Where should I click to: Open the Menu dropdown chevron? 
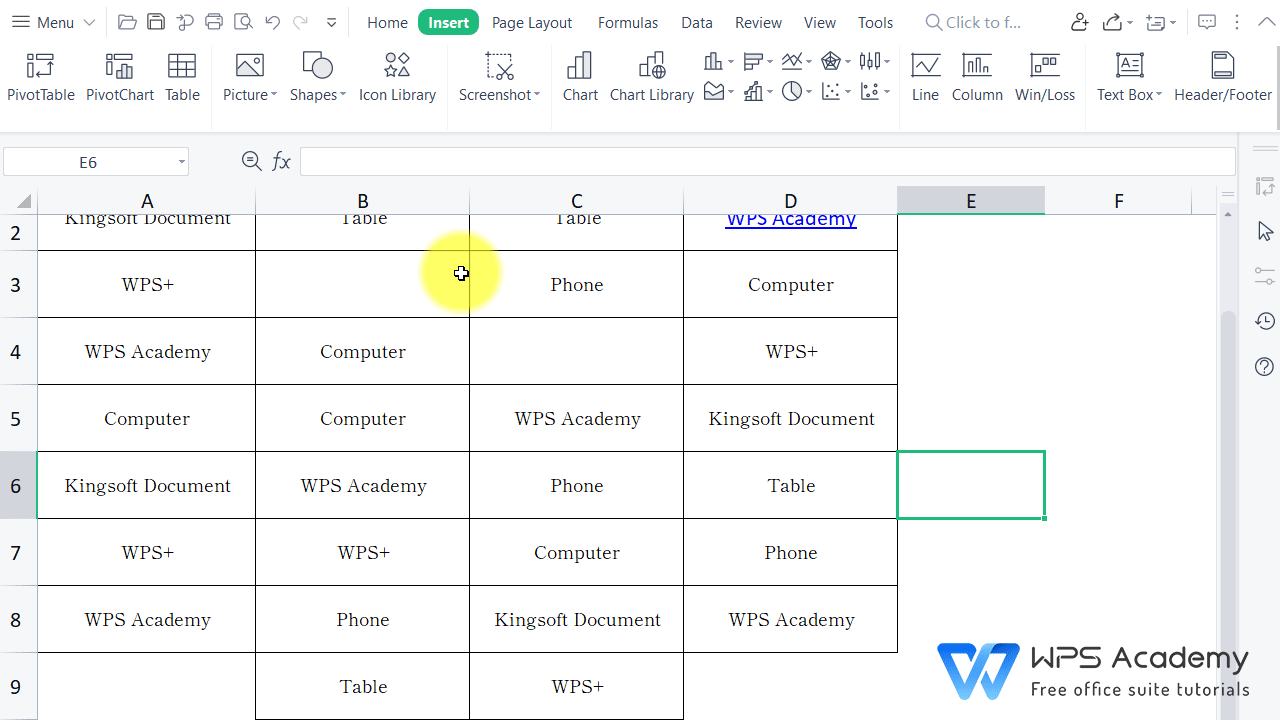tap(89, 22)
